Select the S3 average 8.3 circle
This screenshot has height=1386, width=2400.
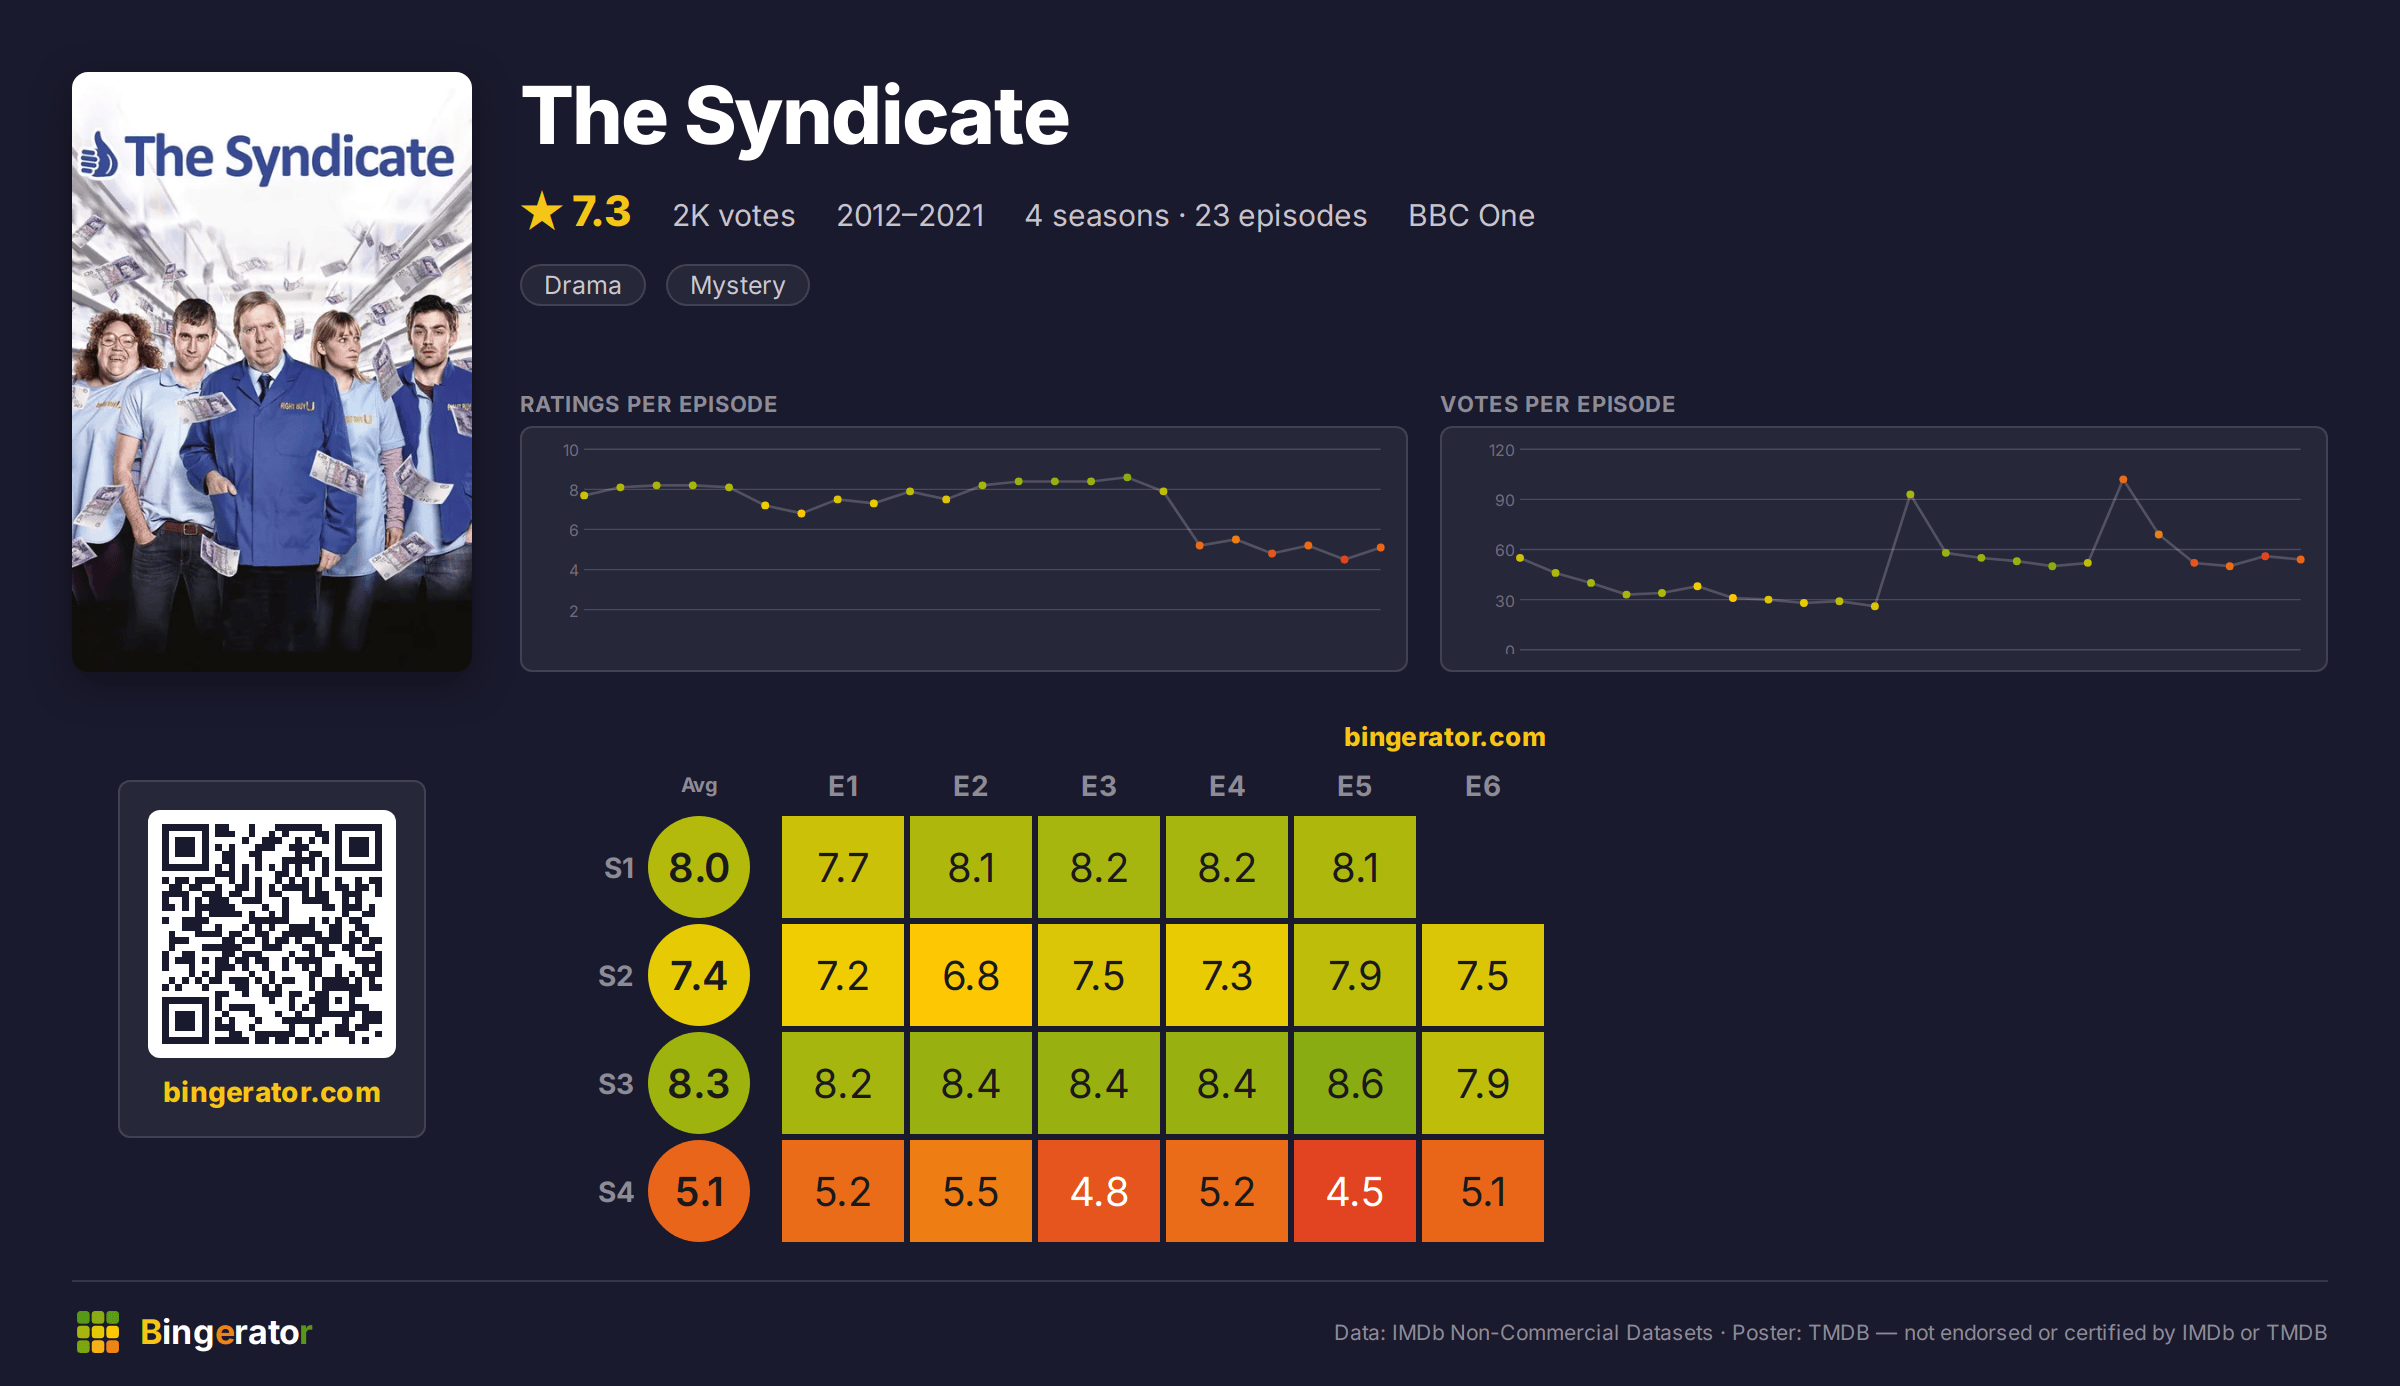[699, 1083]
